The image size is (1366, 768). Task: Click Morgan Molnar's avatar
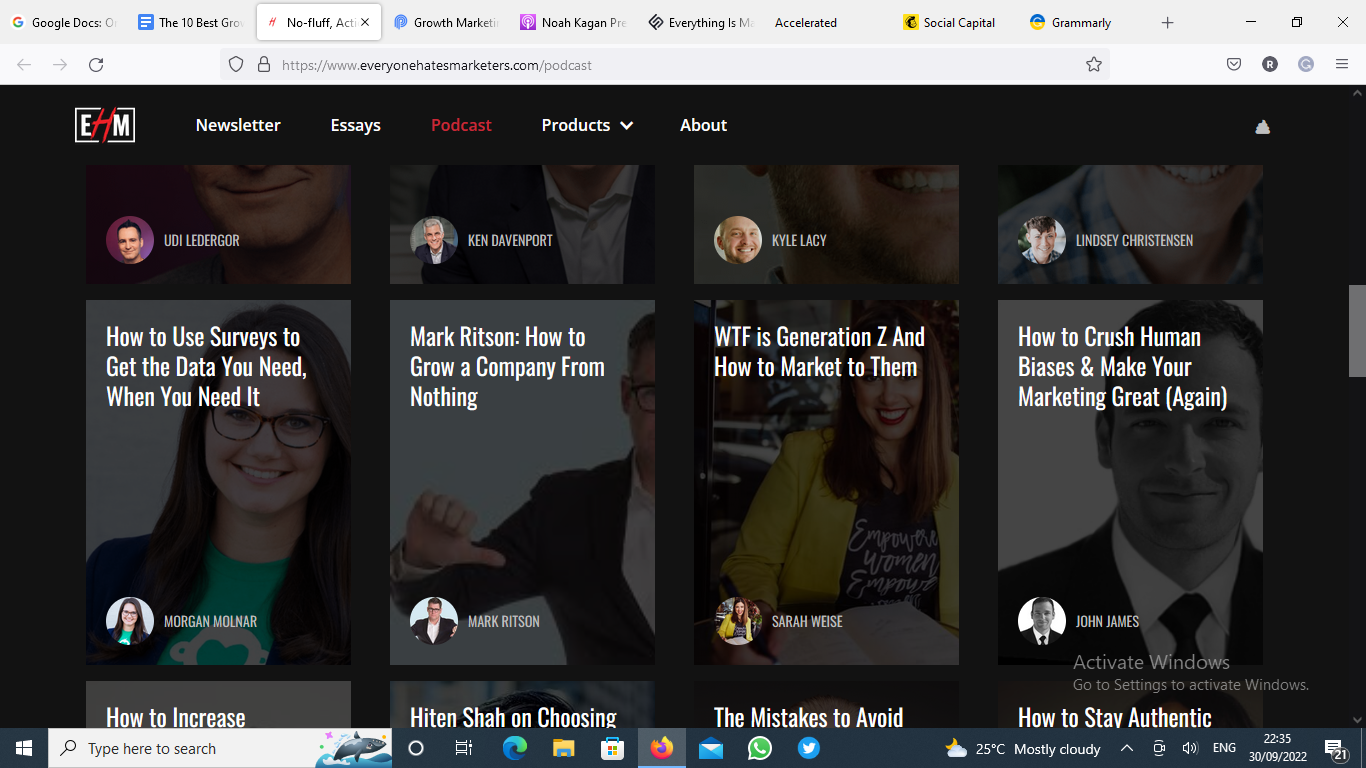[130, 621]
